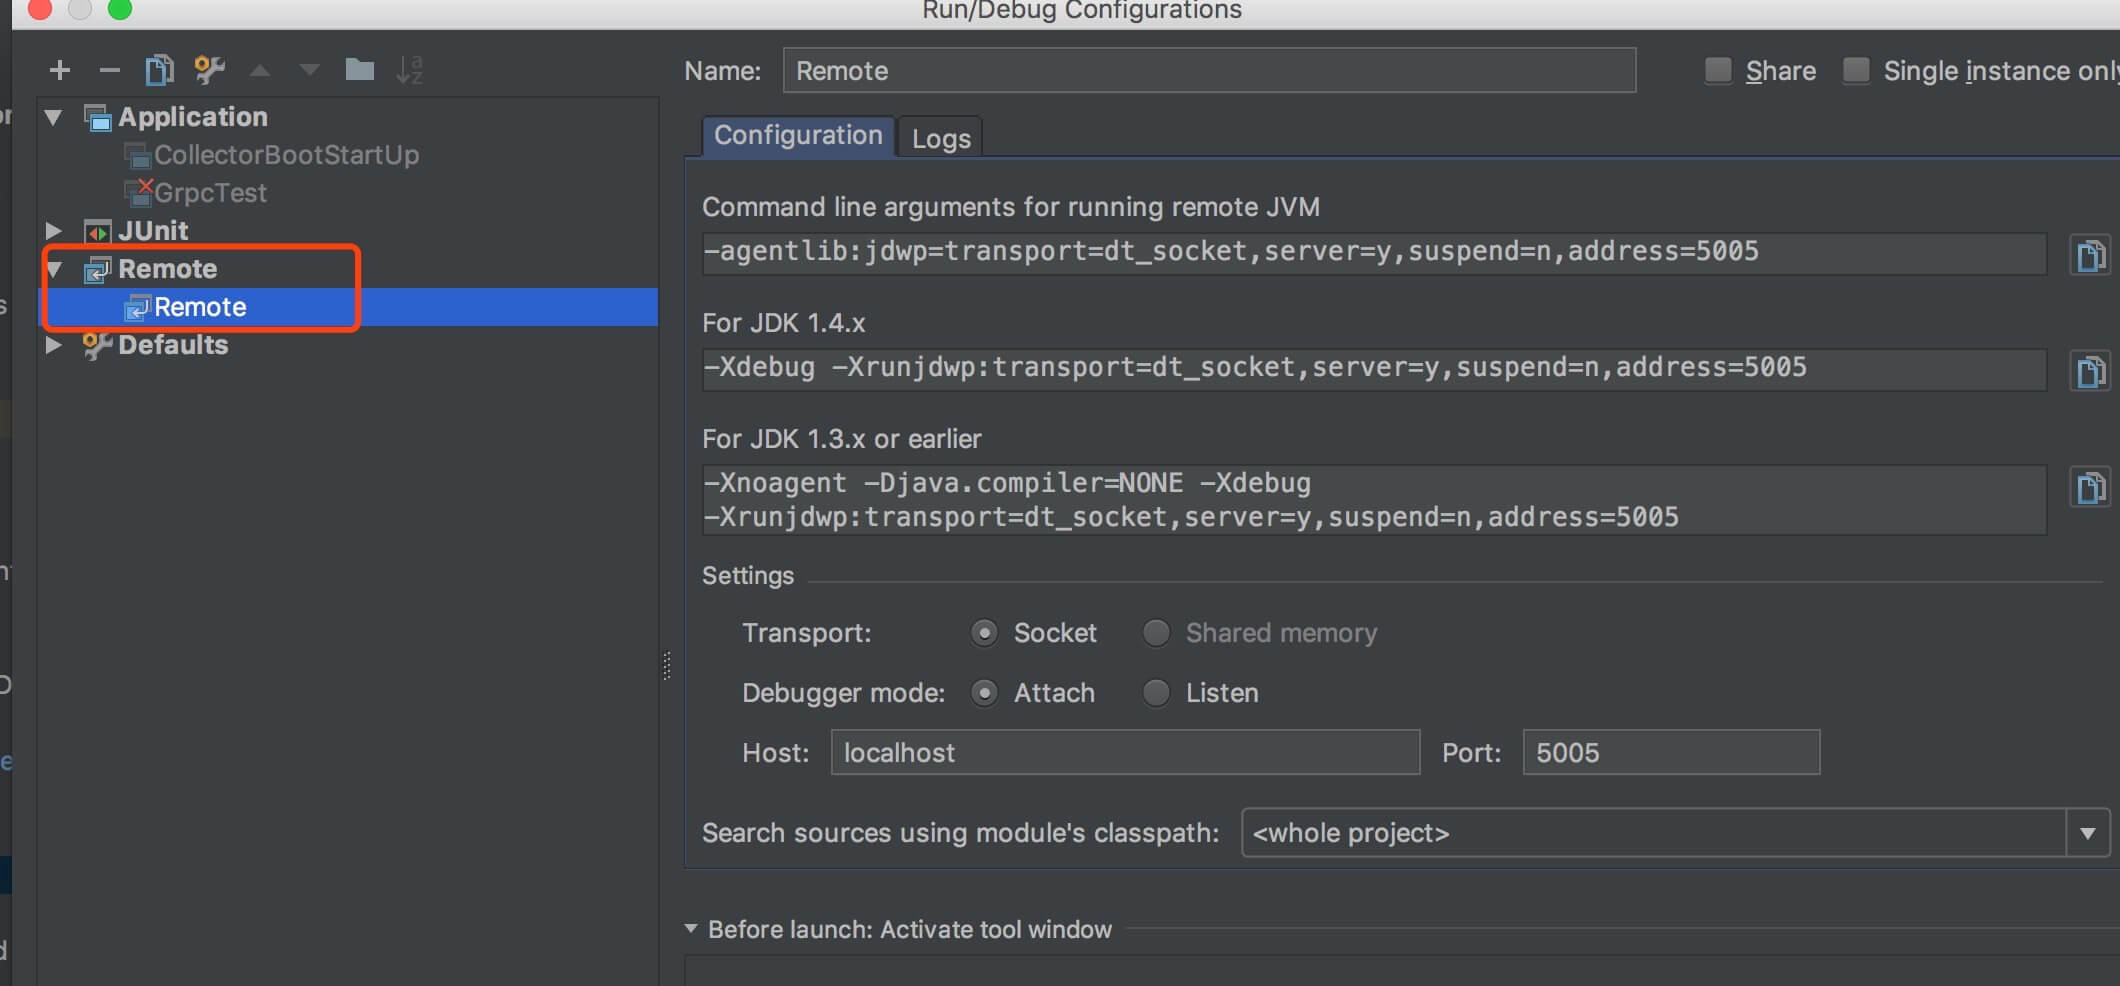Copy the JDK 1.3.x arguments
Image resolution: width=2120 pixels, height=986 pixels.
pyautogui.click(x=2090, y=488)
